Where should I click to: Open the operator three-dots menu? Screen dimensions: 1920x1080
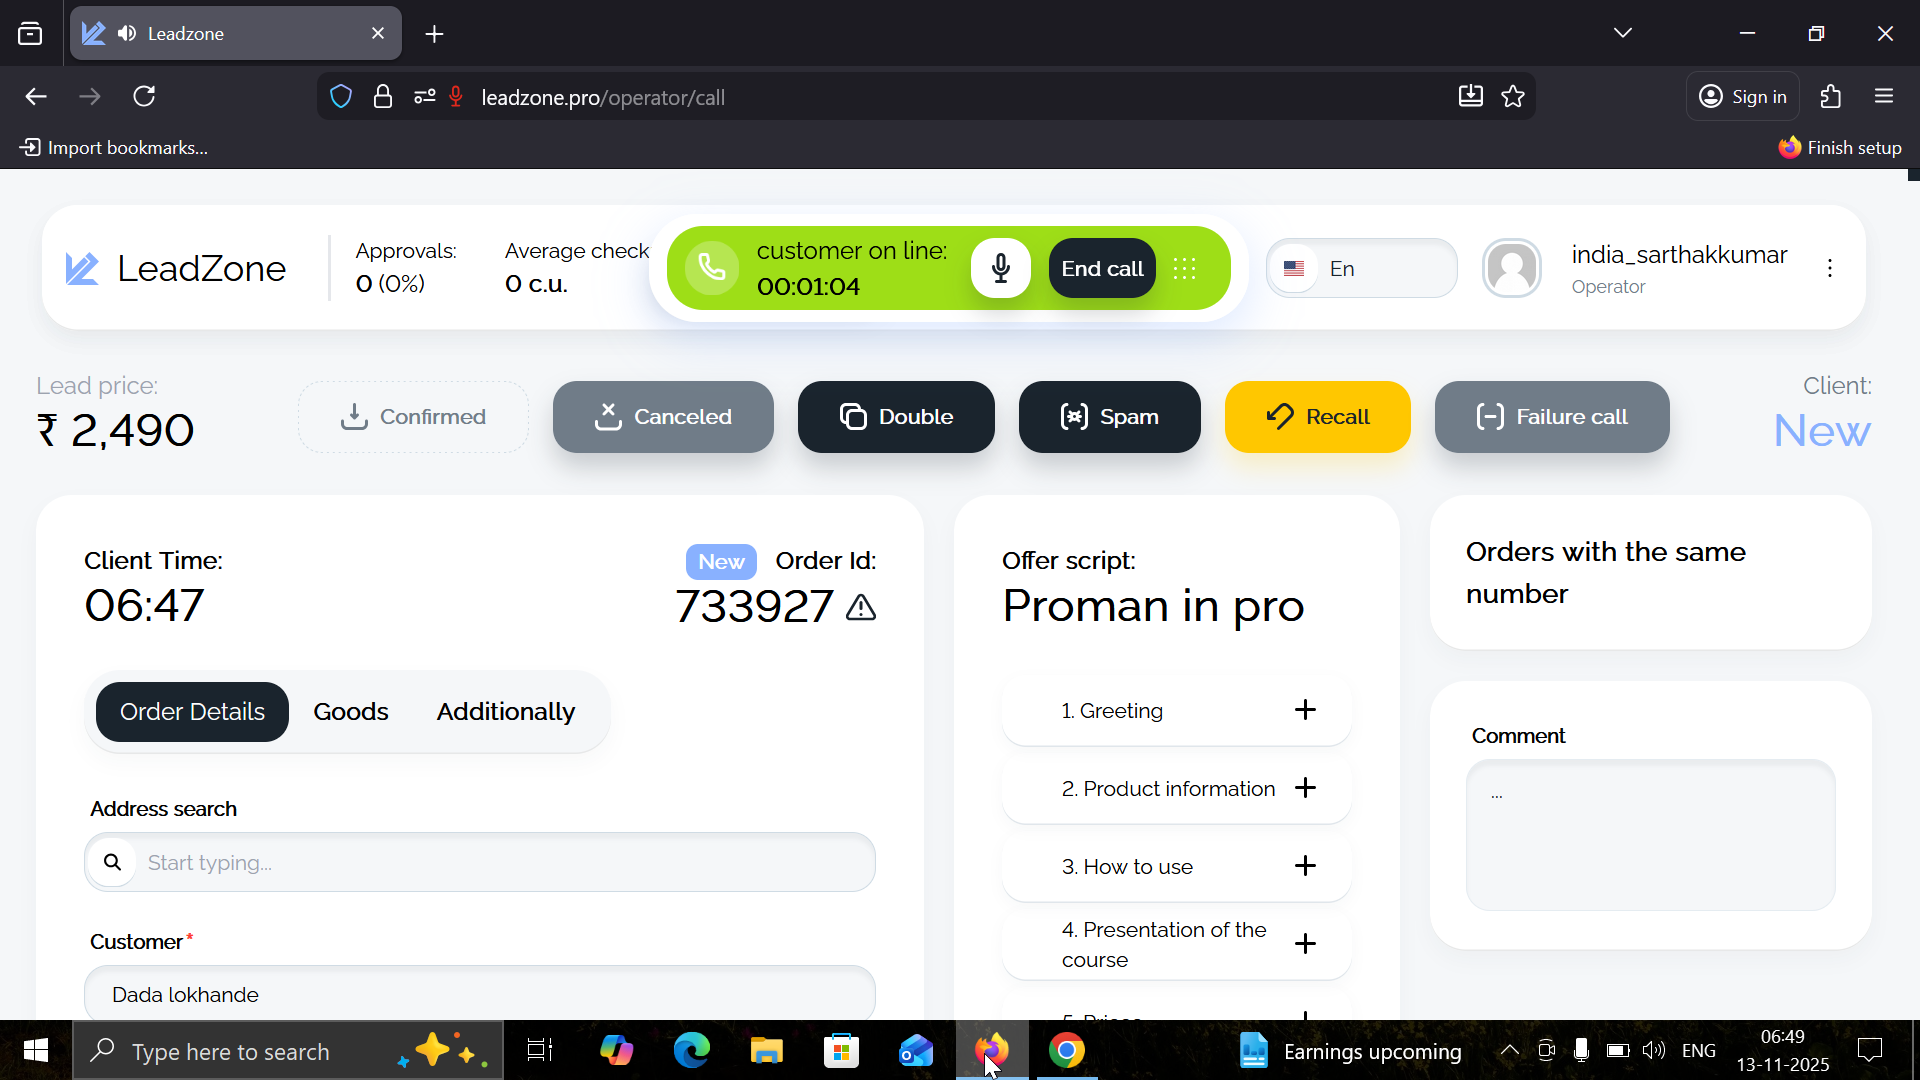[1829, 268]
